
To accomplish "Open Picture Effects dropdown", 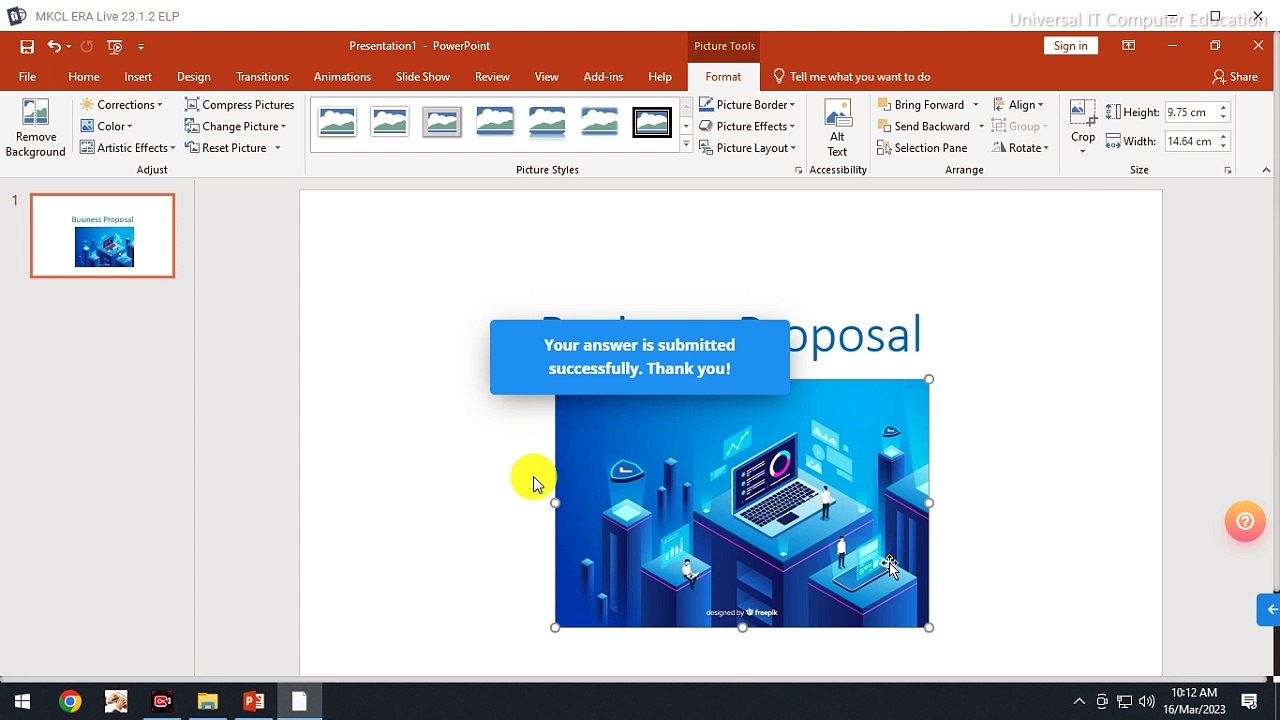I will (747, 126).
